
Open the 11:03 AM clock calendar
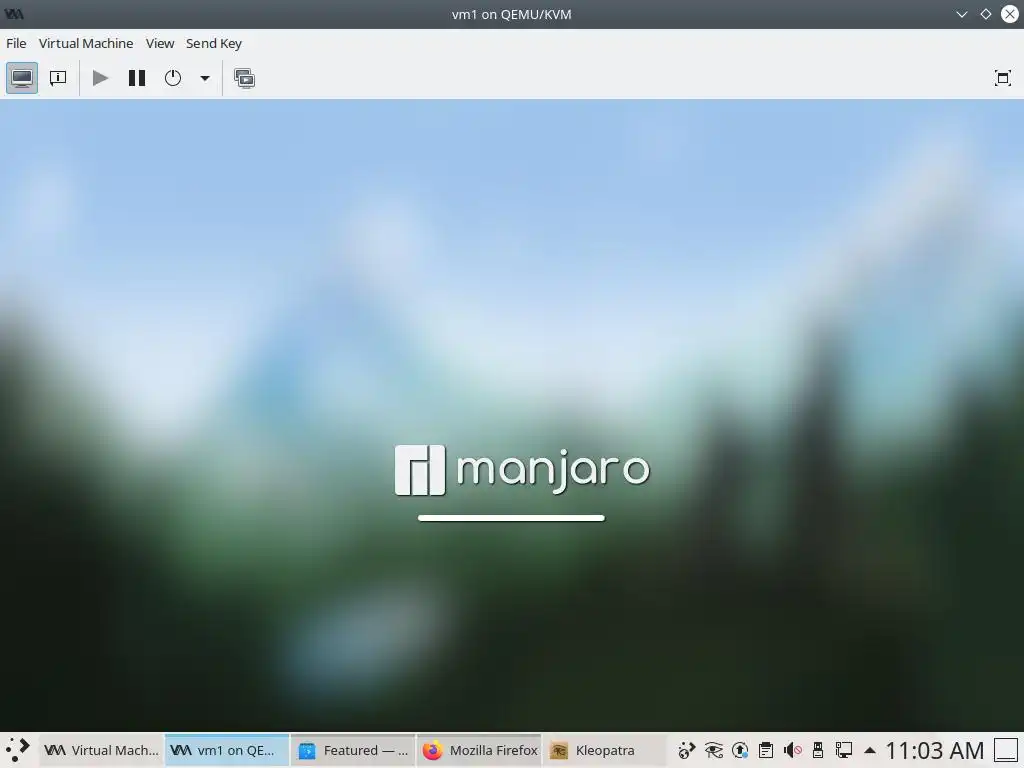935,750
